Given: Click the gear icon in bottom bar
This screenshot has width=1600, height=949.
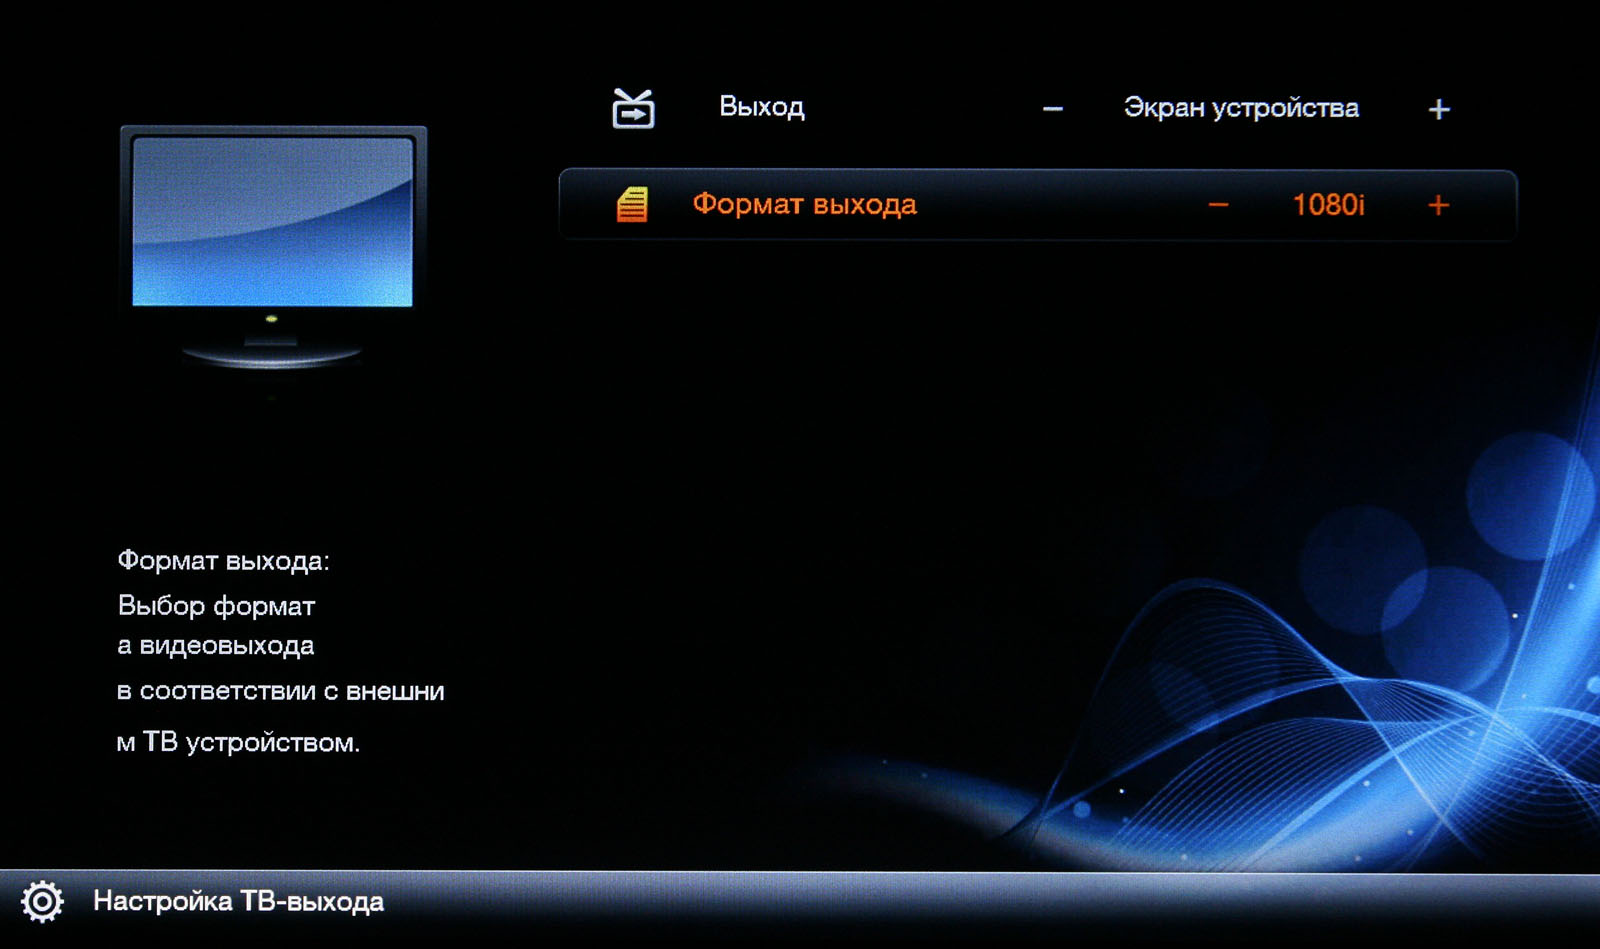Looking at the screenshot, I should (42, 902).
